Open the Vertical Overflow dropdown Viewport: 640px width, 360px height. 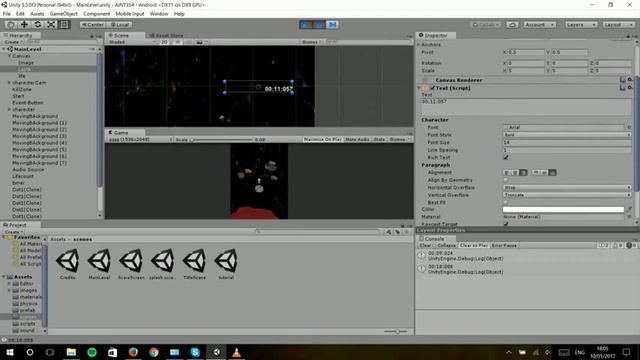tap(567, 195)
